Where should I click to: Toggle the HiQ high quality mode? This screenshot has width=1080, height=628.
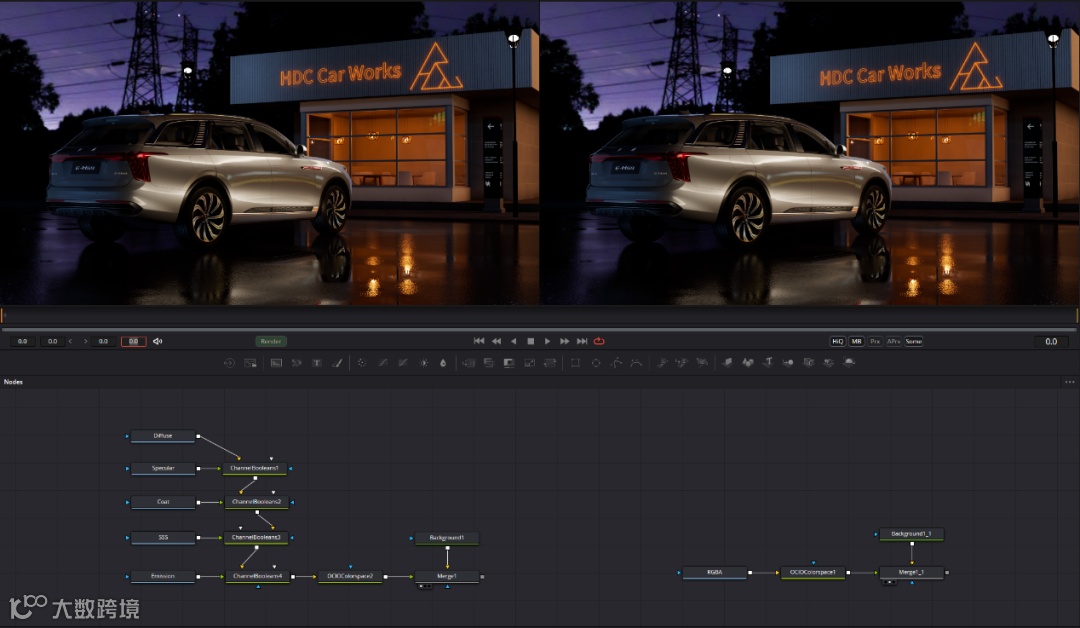838,342
